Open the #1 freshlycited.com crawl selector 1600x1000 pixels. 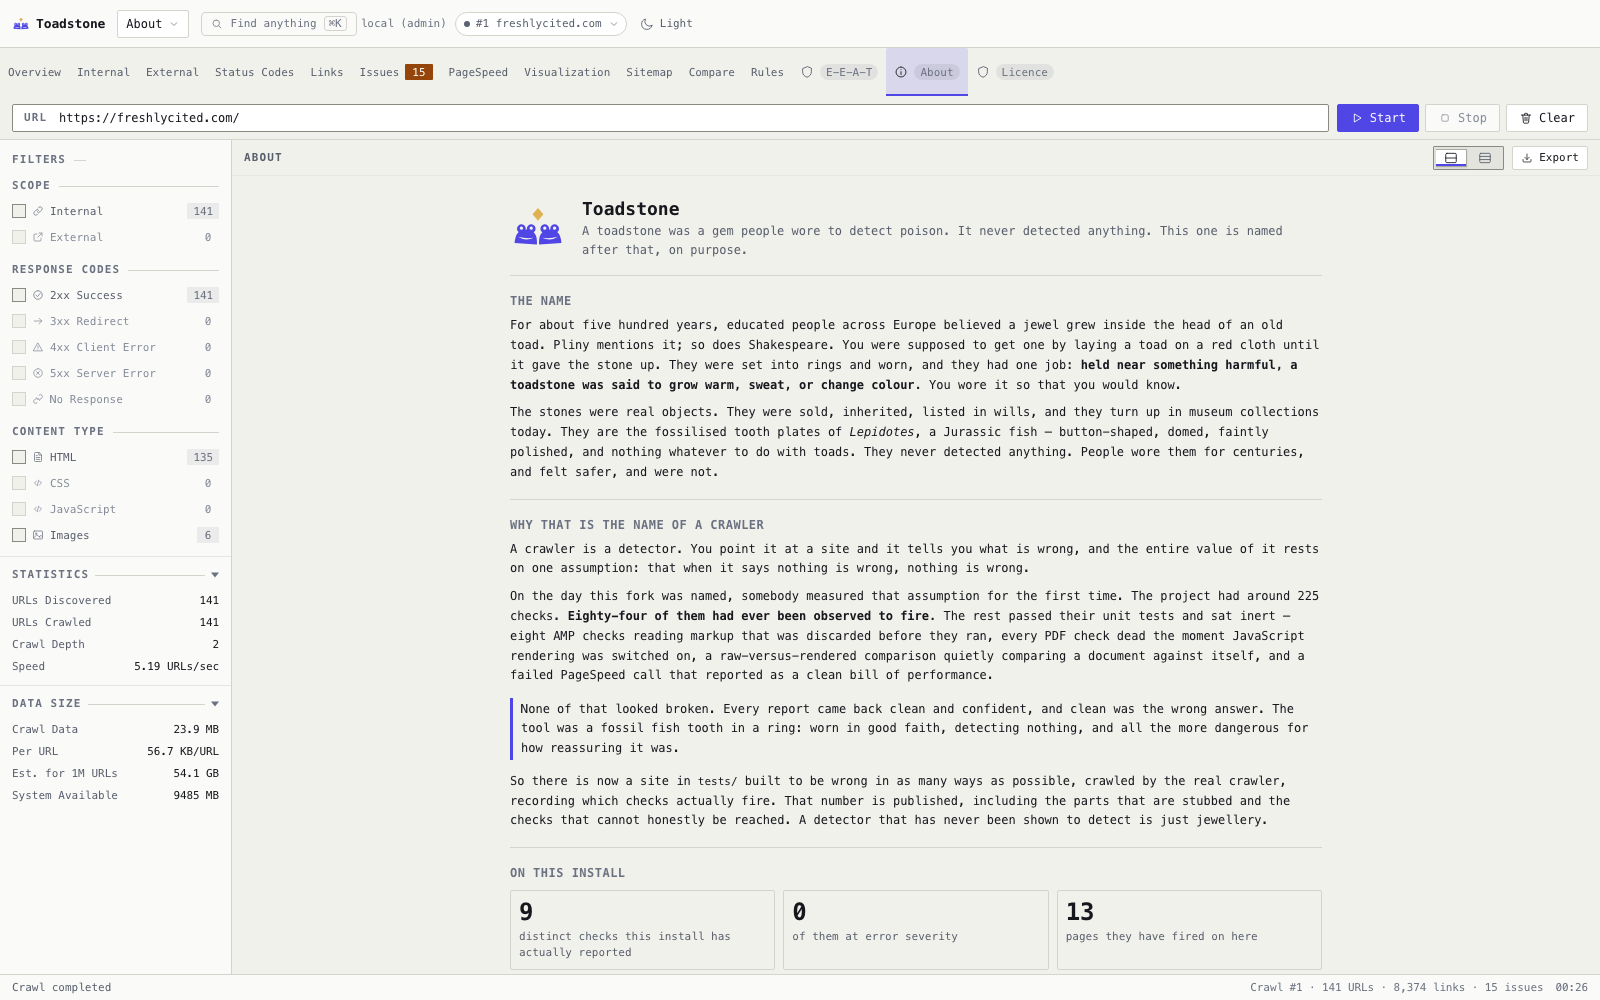(541, 24)
